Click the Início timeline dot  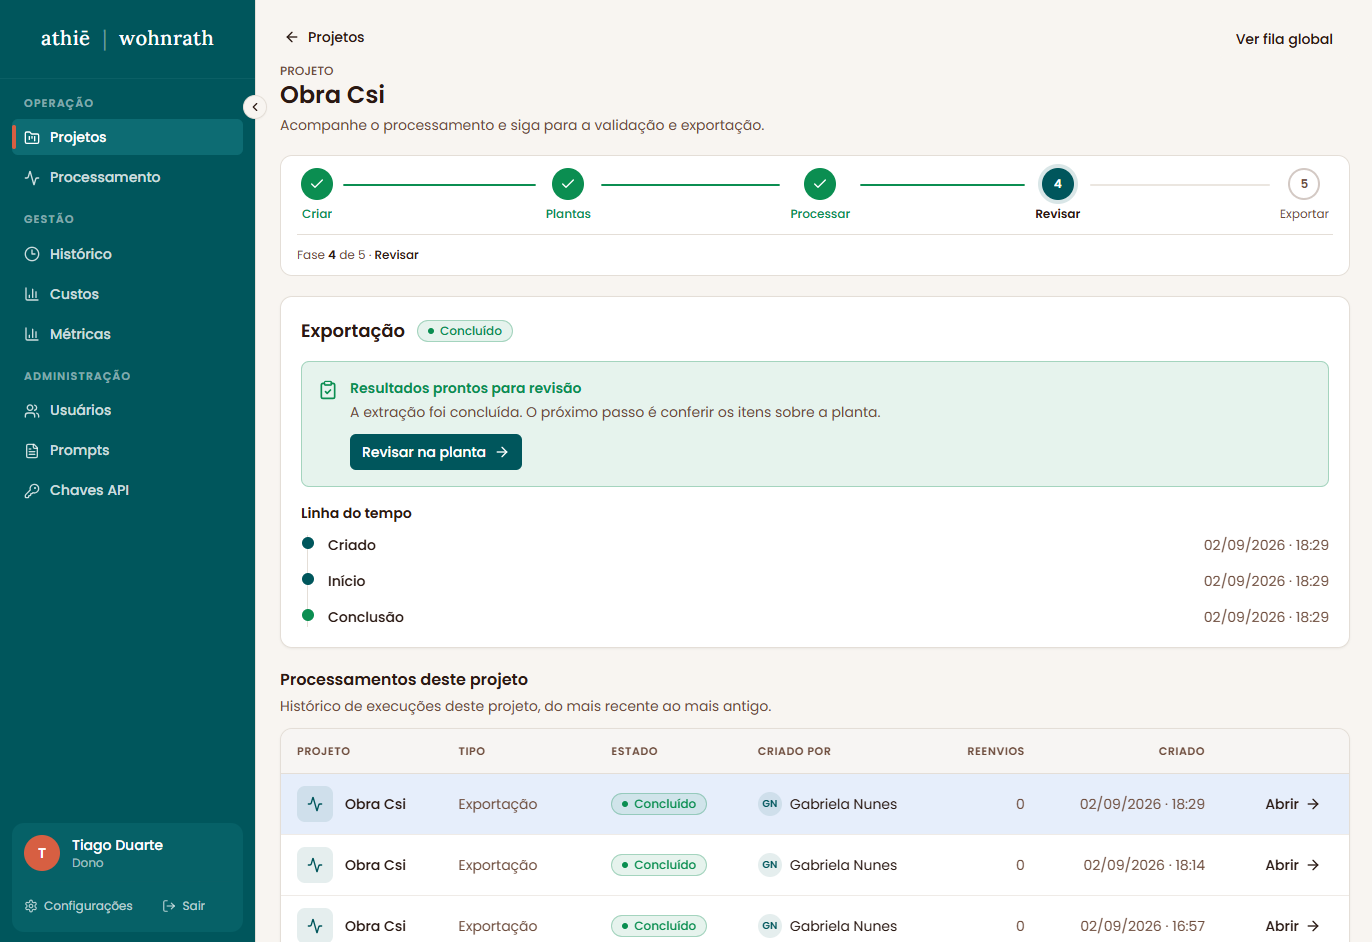click(308, 580)
